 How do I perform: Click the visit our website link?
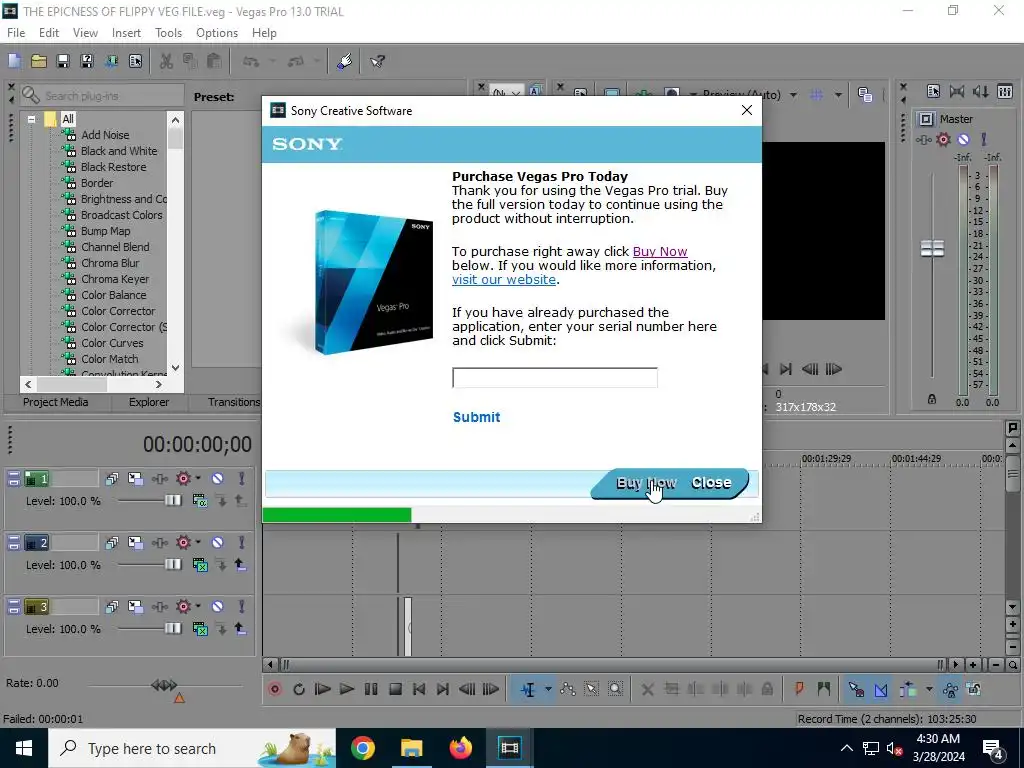(x=504, y=280)
